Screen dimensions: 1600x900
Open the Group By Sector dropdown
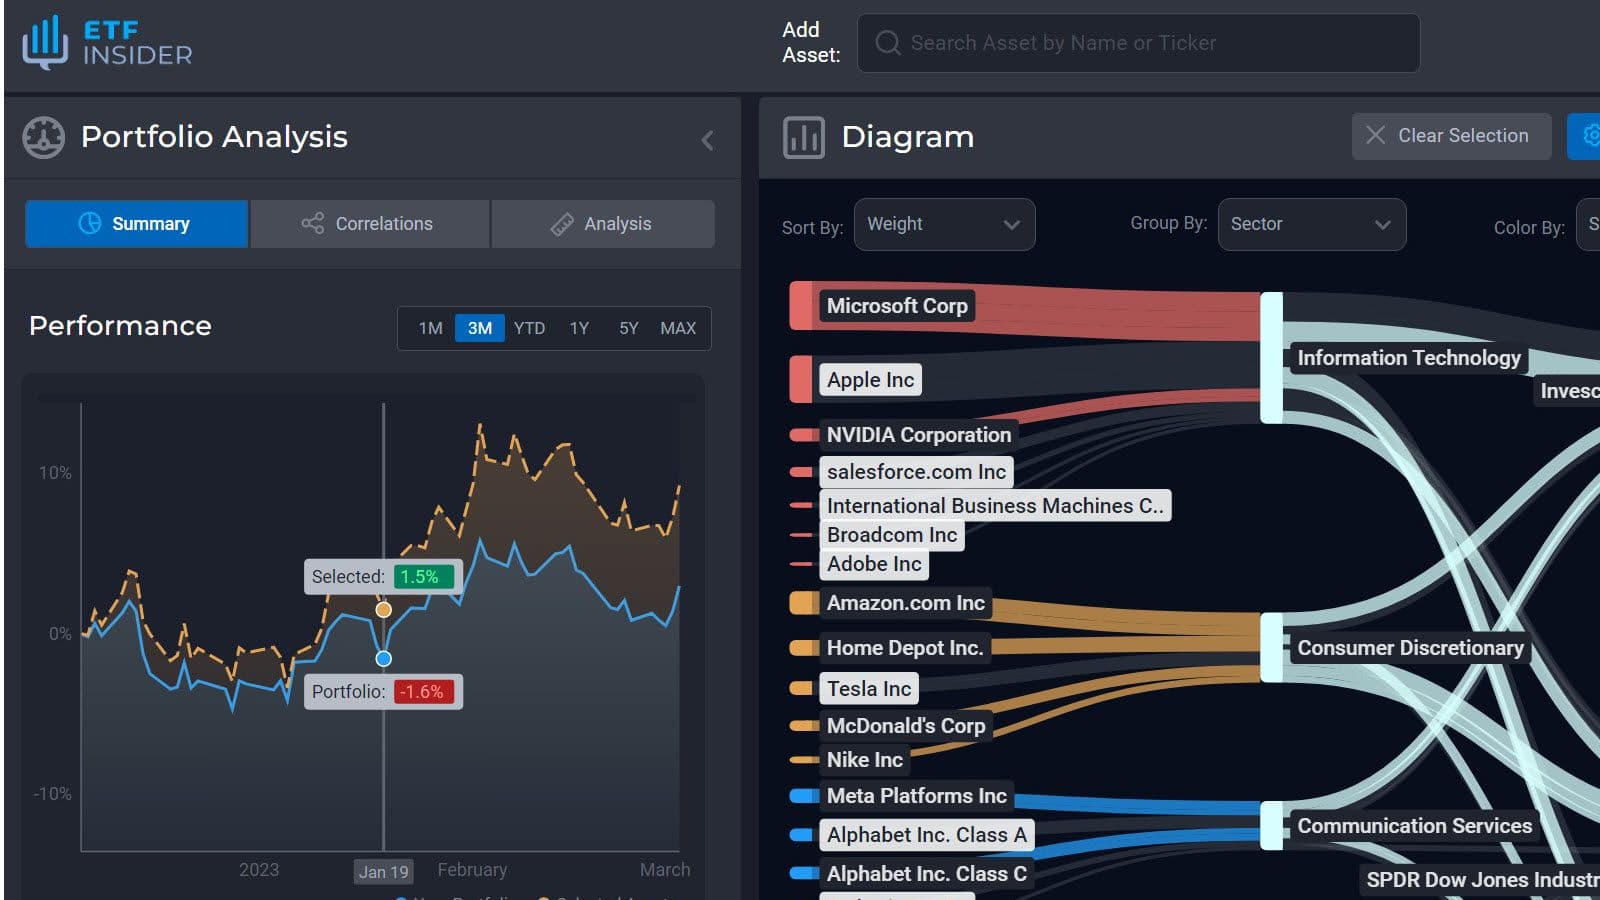coord(1311,224)
